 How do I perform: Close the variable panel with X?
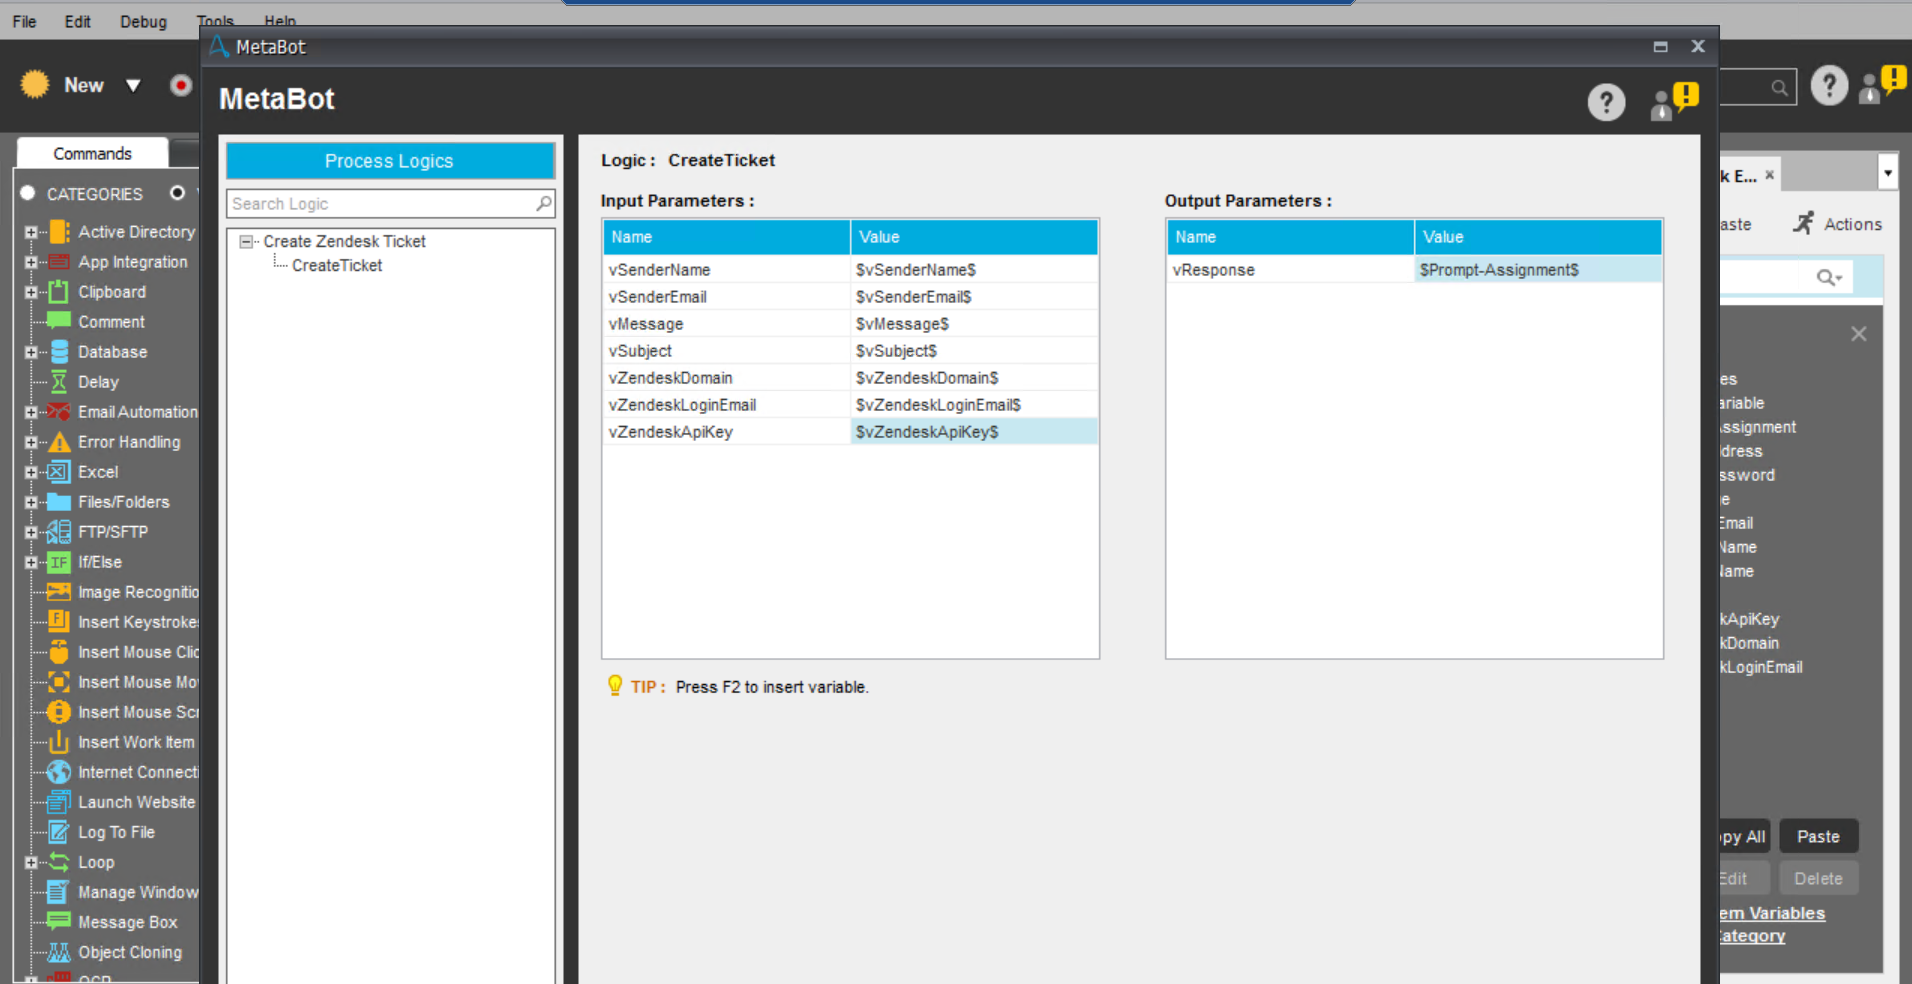[x=1858, y=334]
